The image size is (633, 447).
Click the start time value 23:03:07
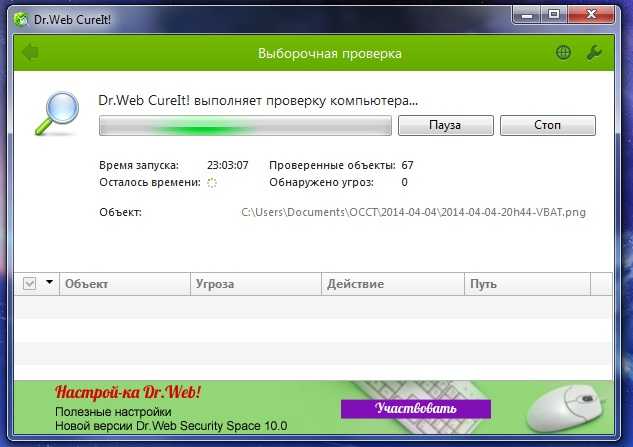pos(228,165)
